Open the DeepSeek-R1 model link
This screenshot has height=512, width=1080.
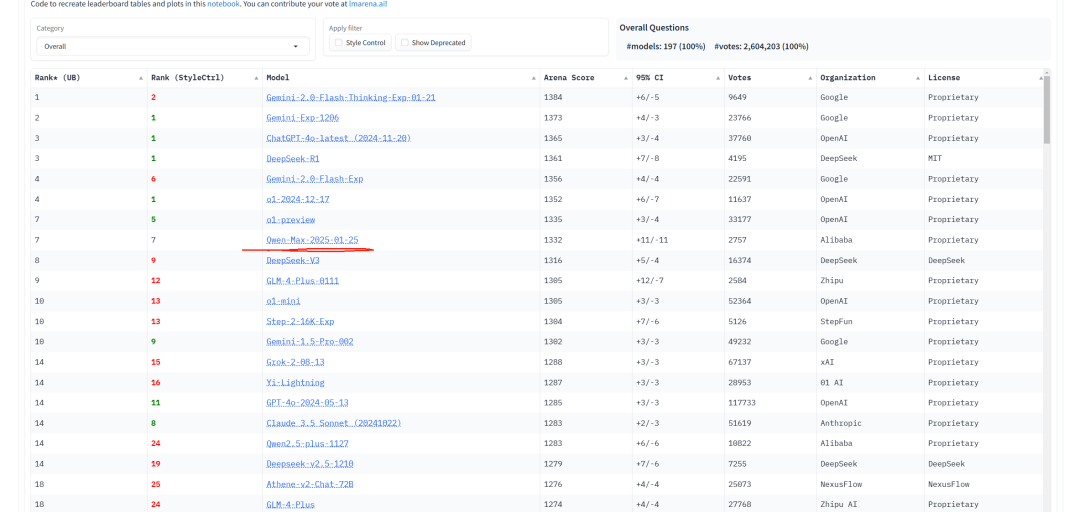click(293, 158)
